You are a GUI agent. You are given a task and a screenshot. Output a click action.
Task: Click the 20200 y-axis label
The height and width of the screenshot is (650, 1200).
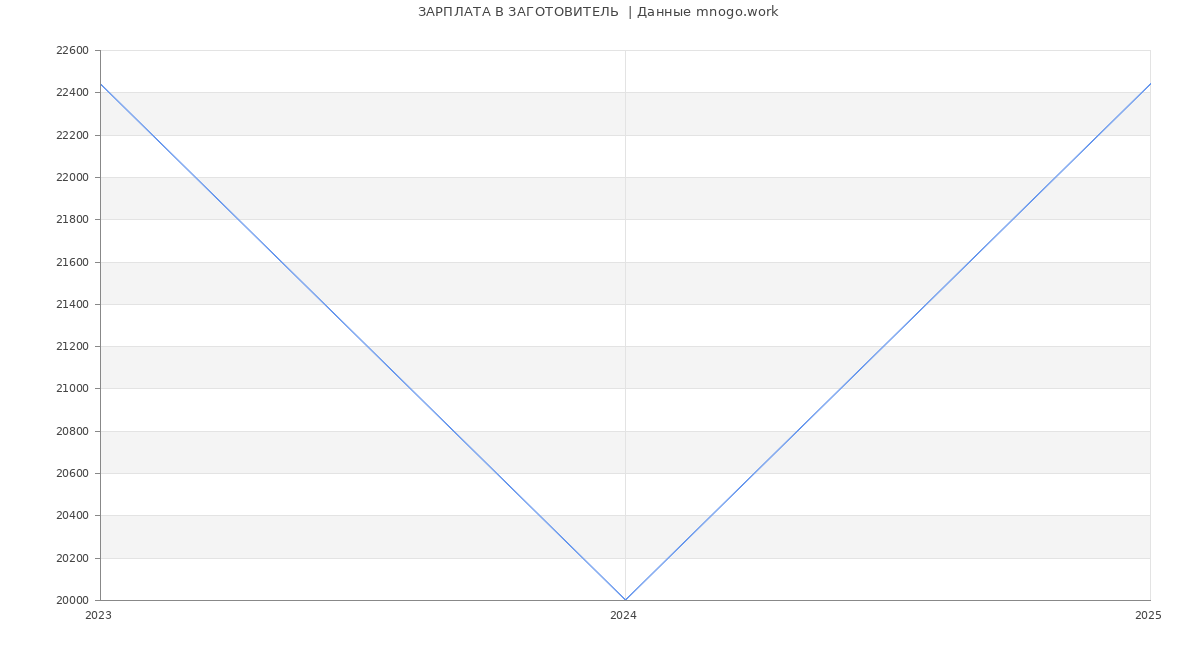[72, 558]
